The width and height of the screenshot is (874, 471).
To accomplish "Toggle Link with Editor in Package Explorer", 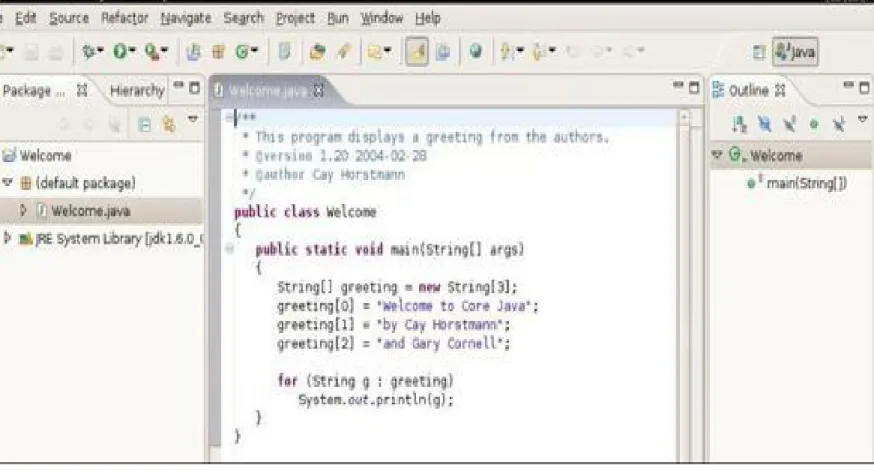I will 168,124.
